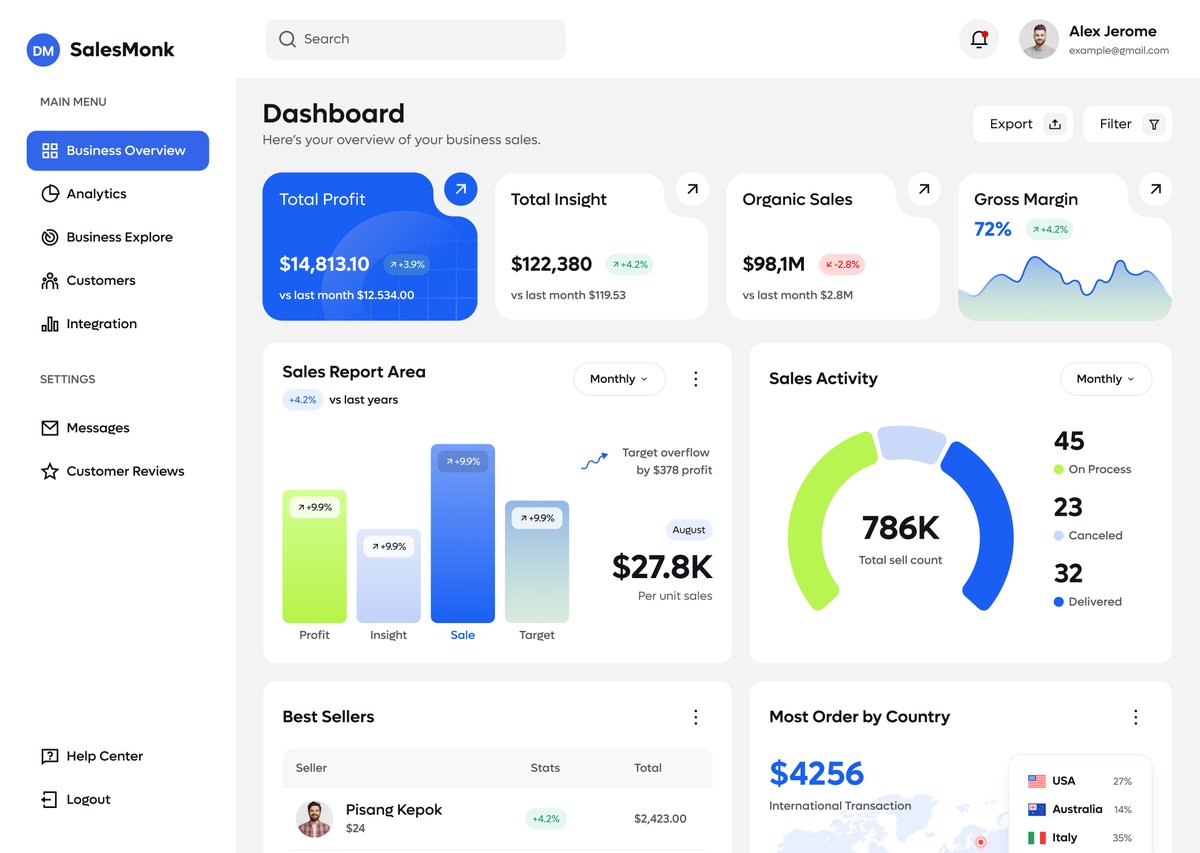Open Business Explore in the sidebar
Image resolution: width=1200 pixels, height=853 pixels.
point(110,237)
